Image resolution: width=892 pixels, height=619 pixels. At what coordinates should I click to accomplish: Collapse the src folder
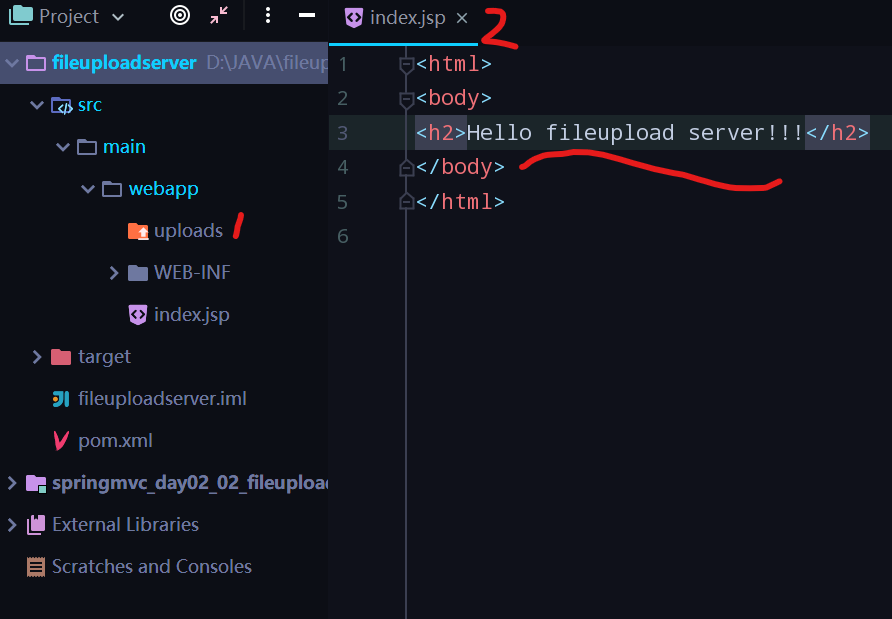tap(37, 105)
